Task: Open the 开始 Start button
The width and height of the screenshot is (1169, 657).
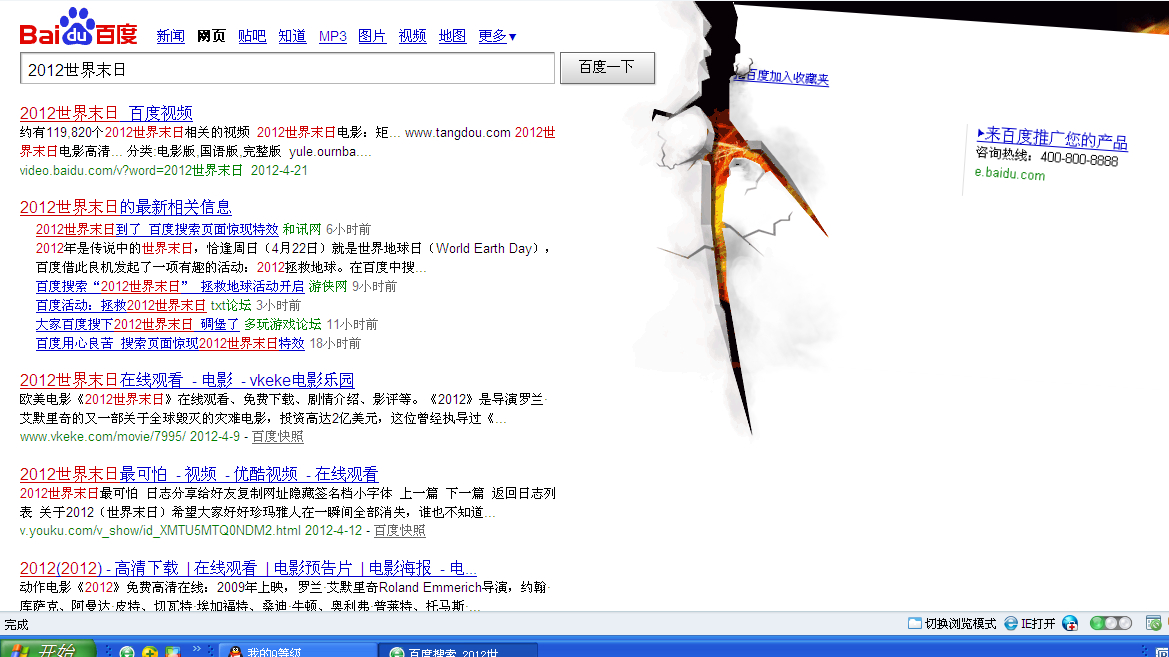Action: [48, 650]
